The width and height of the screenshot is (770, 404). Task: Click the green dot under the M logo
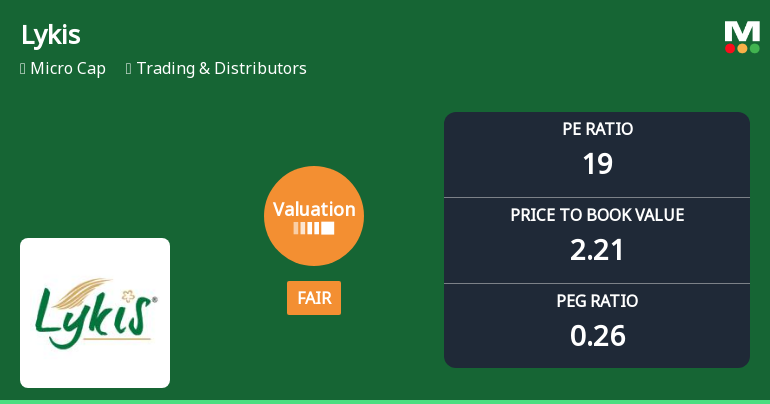[754, 48]
